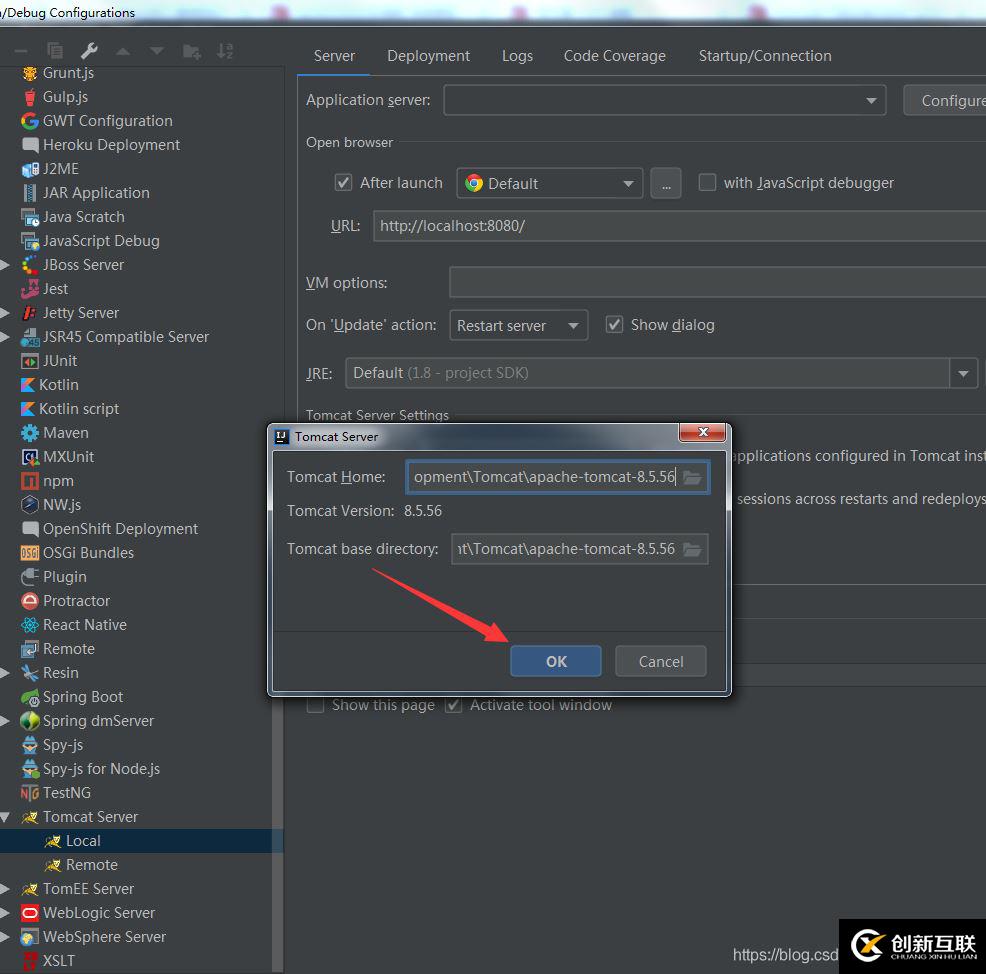Image resolution: width=986 pixels, height=974 pixels.
Task: Click the URL input field
Action: click(679, 226)
